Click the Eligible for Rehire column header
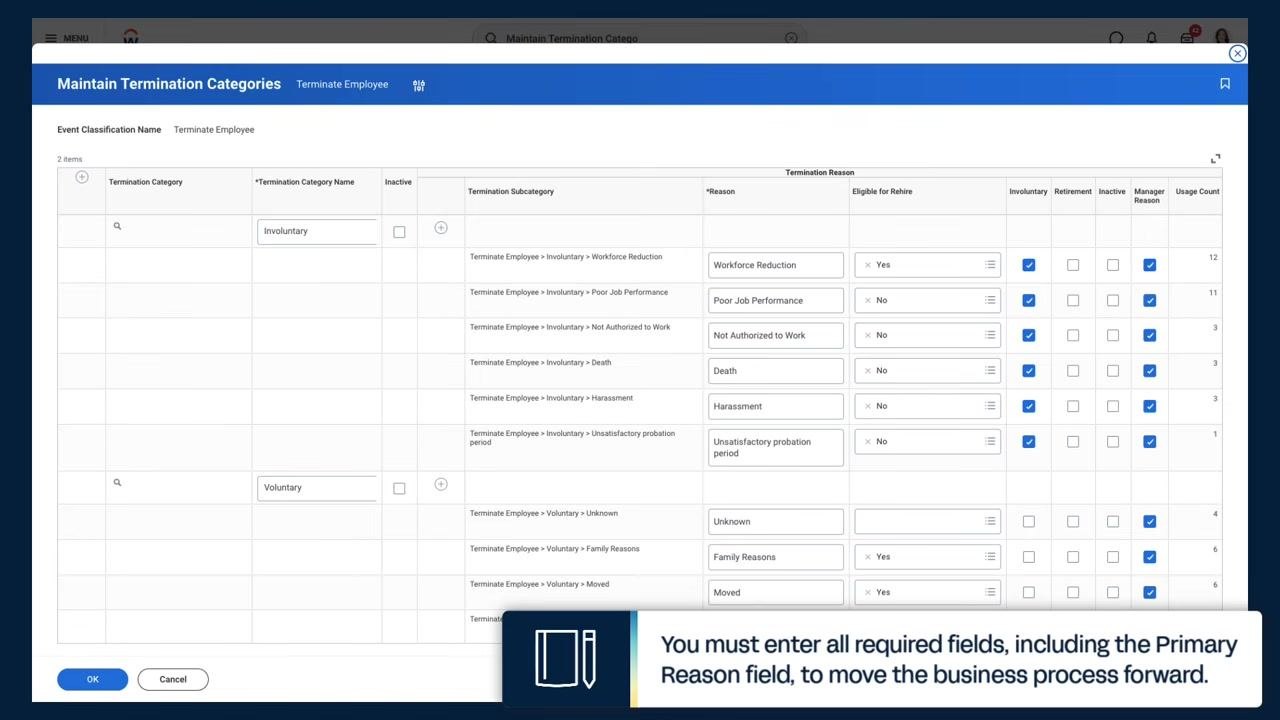 (x=882, y=192)
